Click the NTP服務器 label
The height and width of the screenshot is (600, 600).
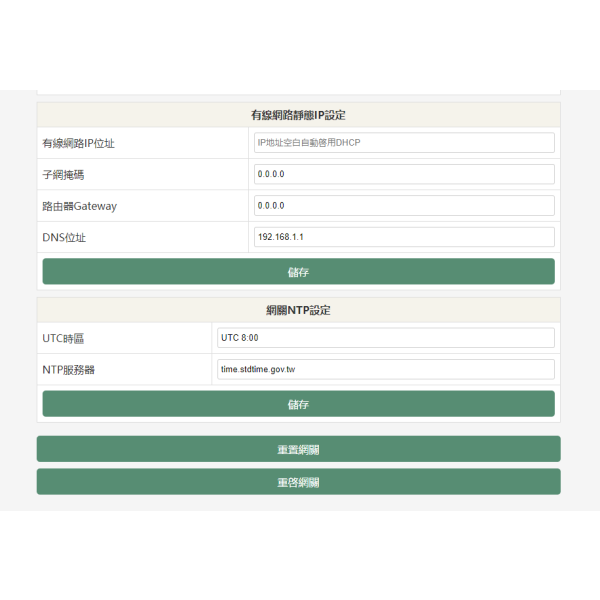pos(68,370)
